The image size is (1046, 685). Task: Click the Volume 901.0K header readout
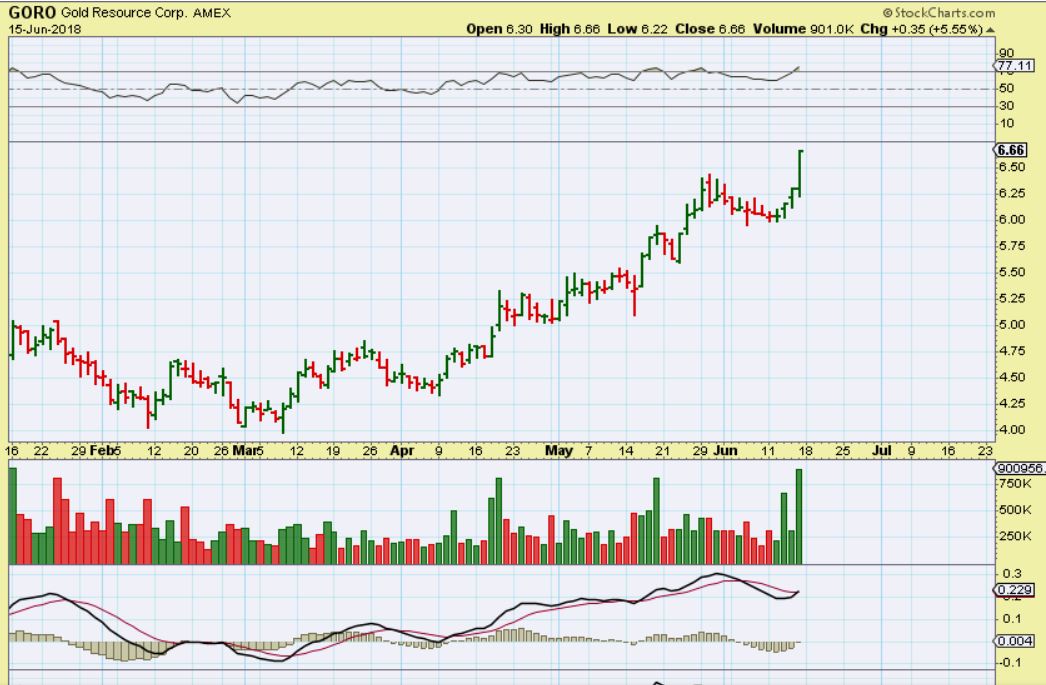[805, 29]
